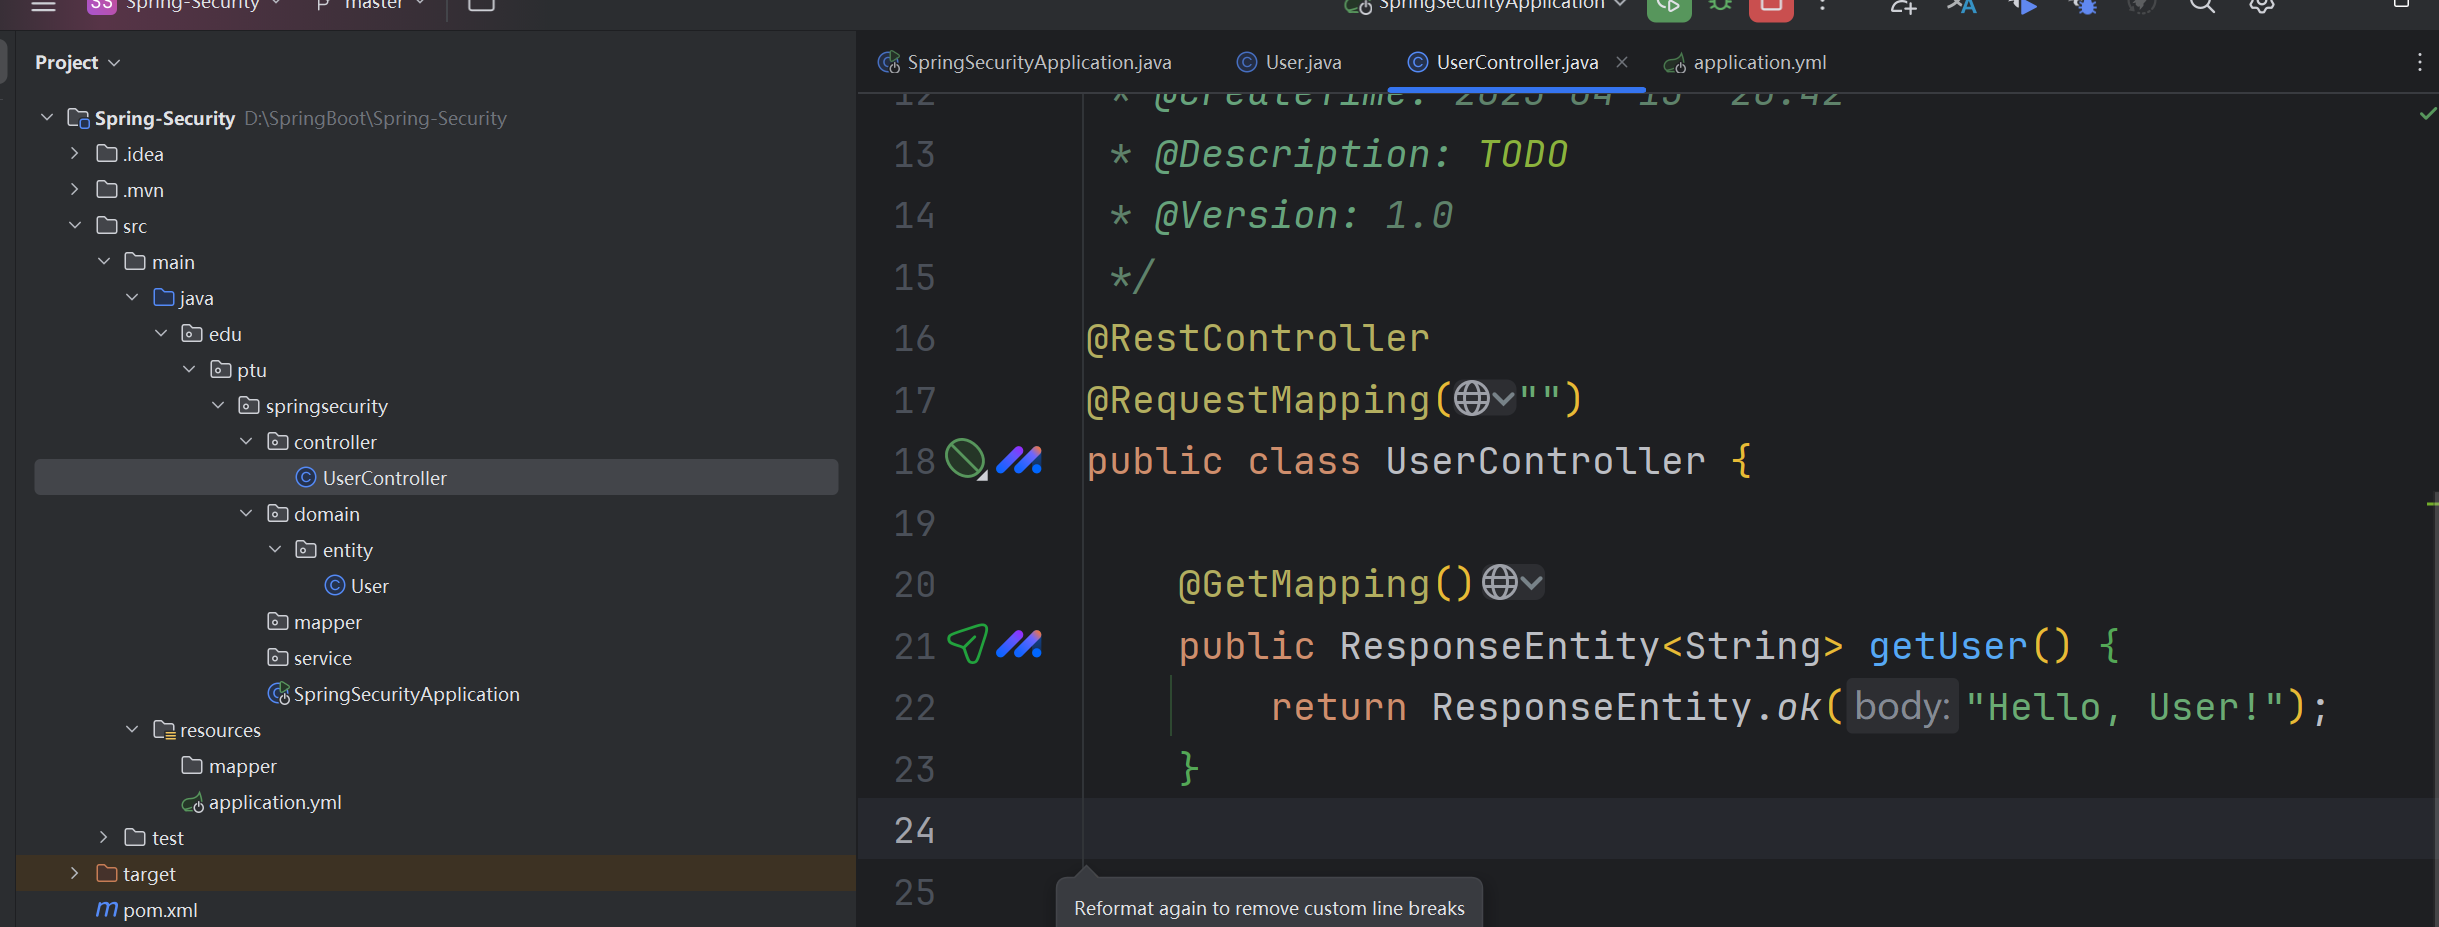
Task: Click the gutter icon on line 18
Action: click(x=966, y=460)
